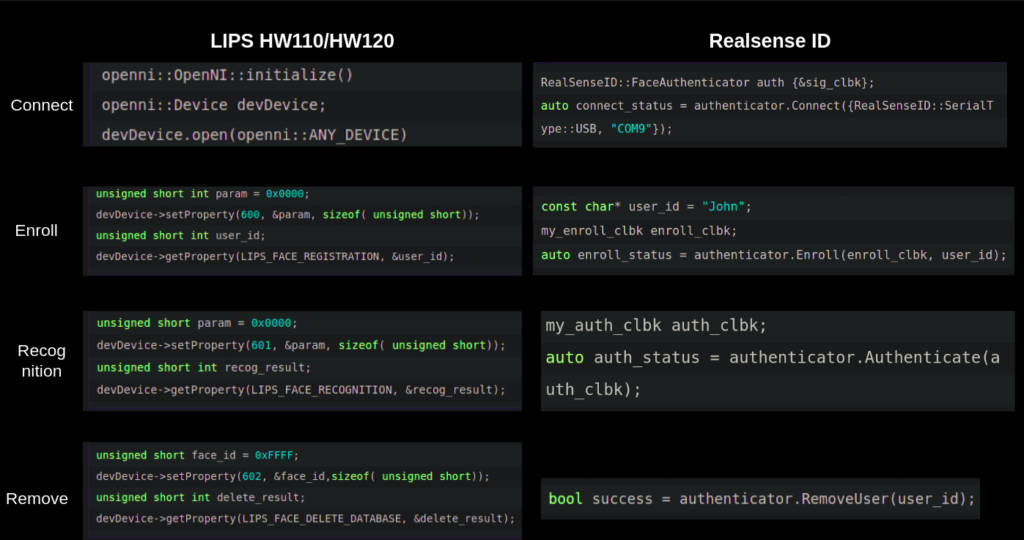Click the getProperty(LIPS_FACE_RECOGNITION line
1024x540 pixels.
[x=301, y=390]
